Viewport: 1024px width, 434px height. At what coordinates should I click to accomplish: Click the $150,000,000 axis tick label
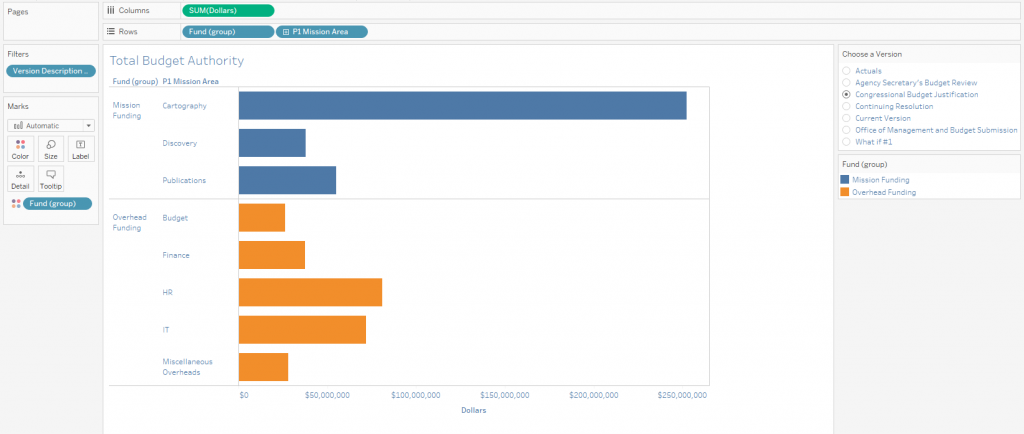[505, 395]
